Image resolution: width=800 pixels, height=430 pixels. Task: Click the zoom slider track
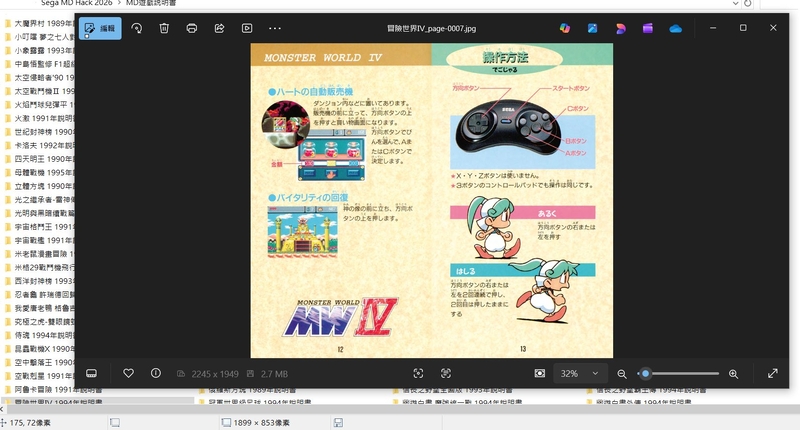tap(678, 373)
